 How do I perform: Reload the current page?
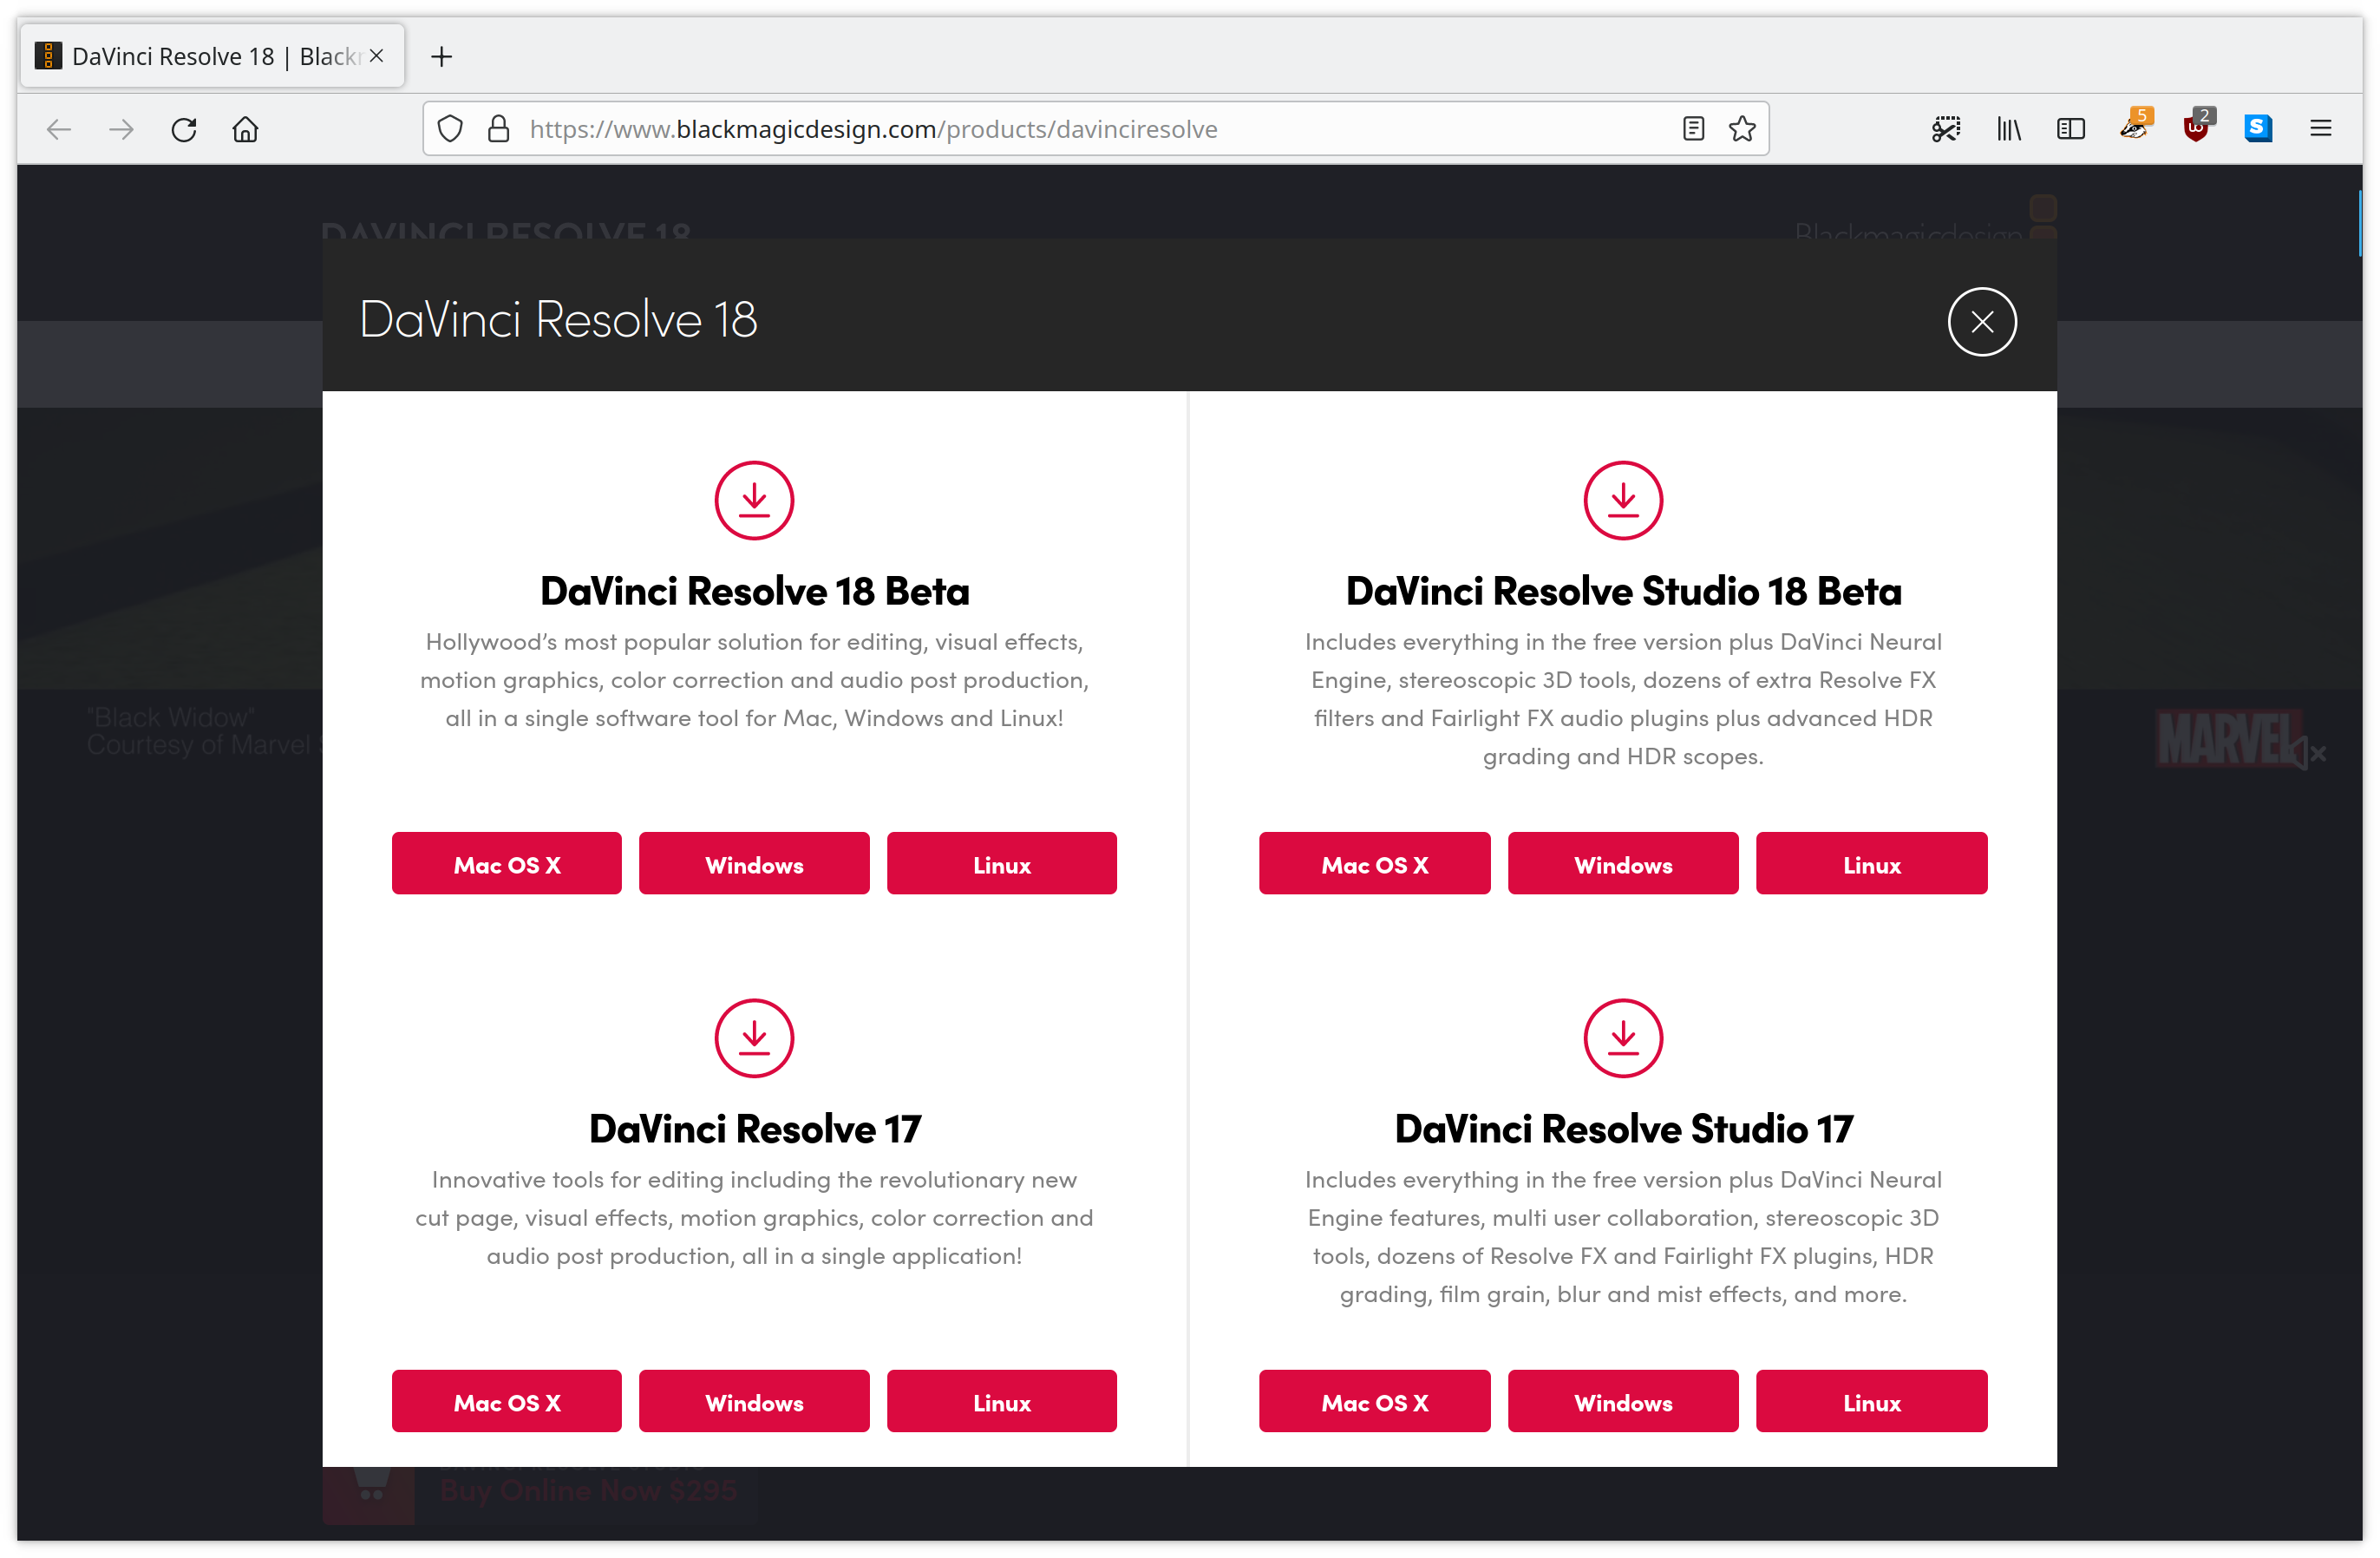tap(184, 129)
